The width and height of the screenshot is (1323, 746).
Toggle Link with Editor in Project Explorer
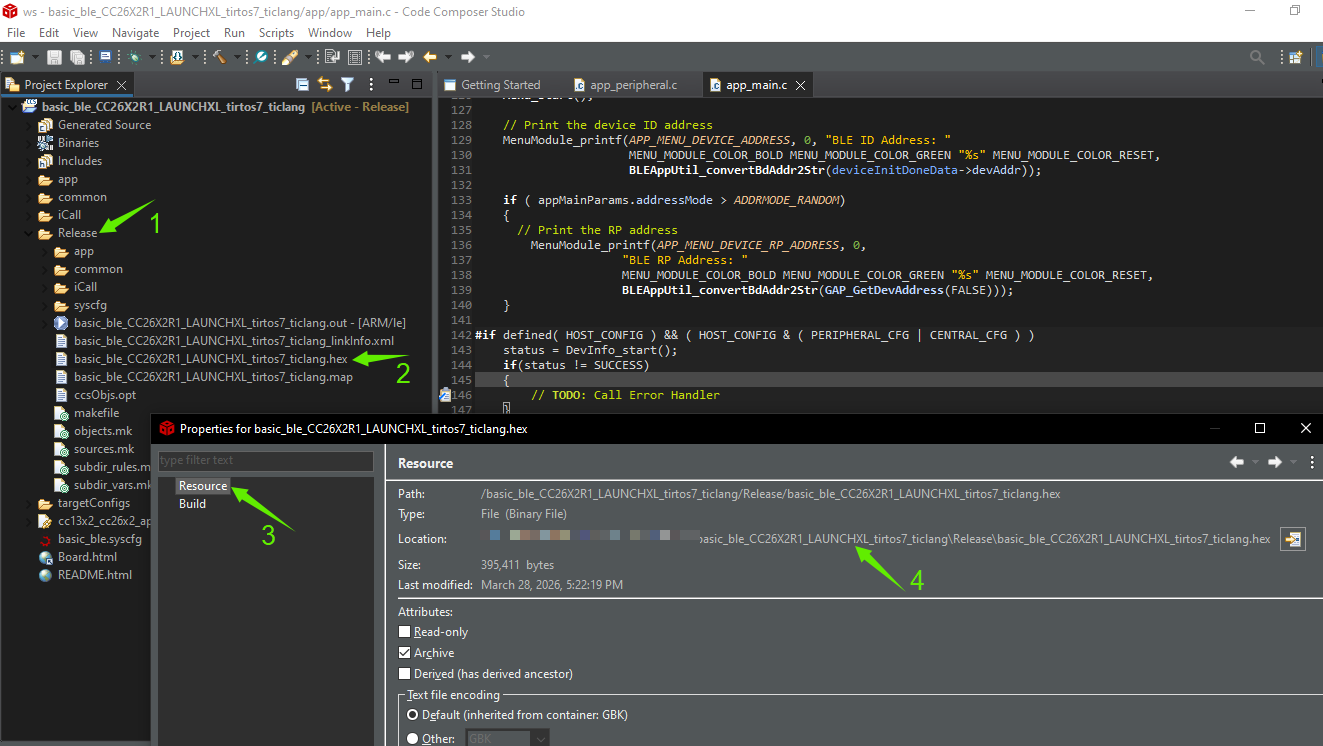point(324,84)
